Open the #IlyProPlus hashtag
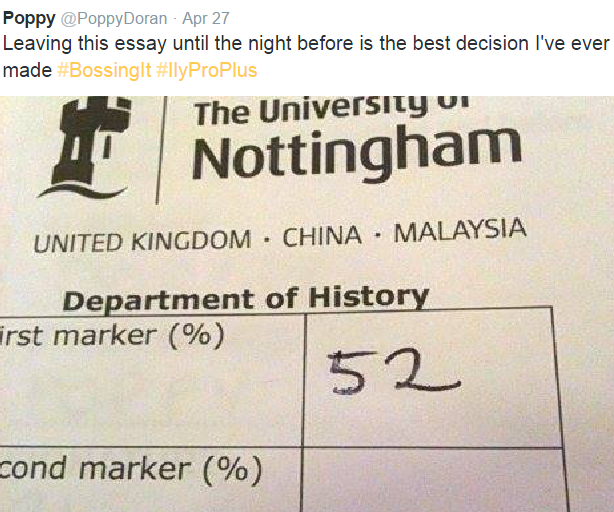The width and height of the screenshot is (614, 512). coord(206,70)
